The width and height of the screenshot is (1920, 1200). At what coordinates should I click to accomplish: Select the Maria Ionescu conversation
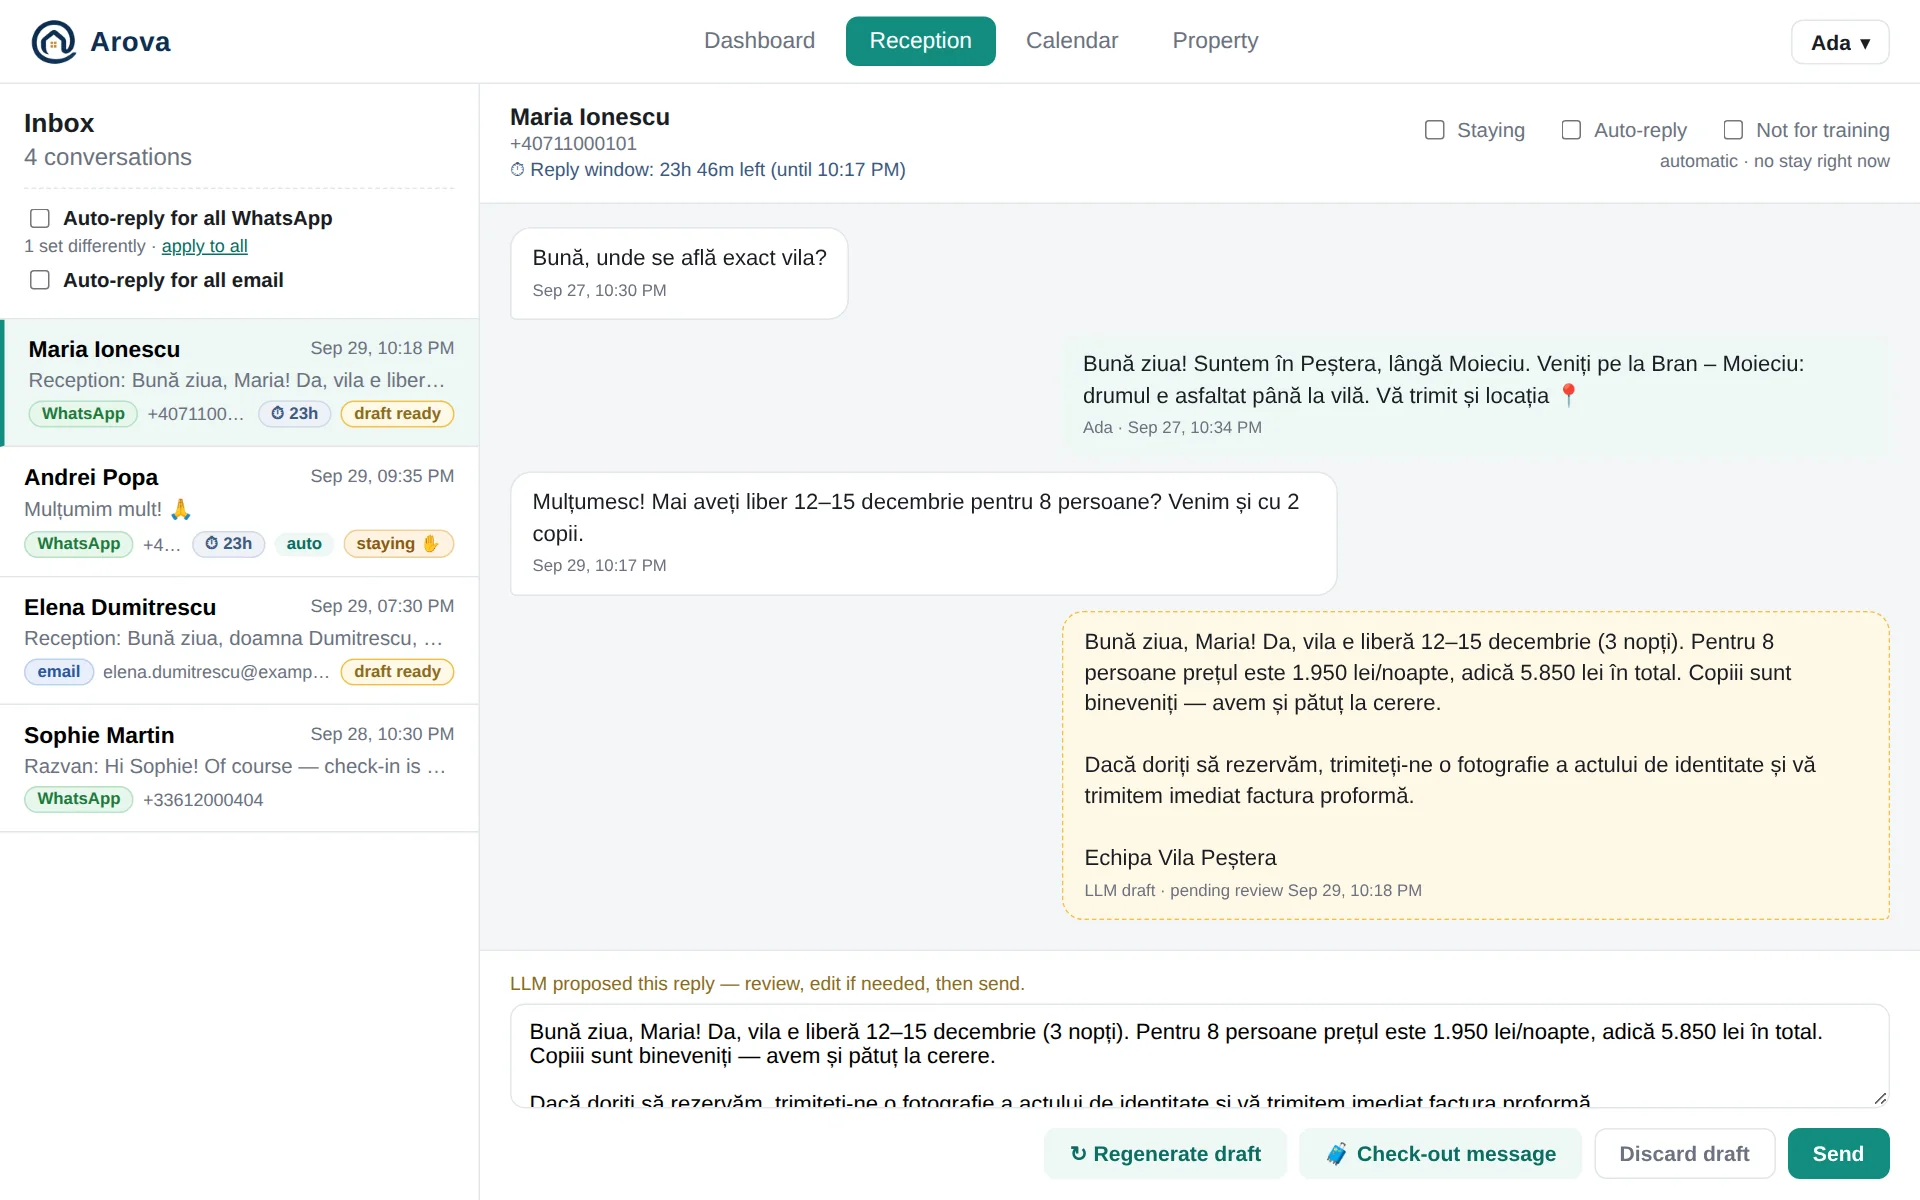click(x=239, y=383)
